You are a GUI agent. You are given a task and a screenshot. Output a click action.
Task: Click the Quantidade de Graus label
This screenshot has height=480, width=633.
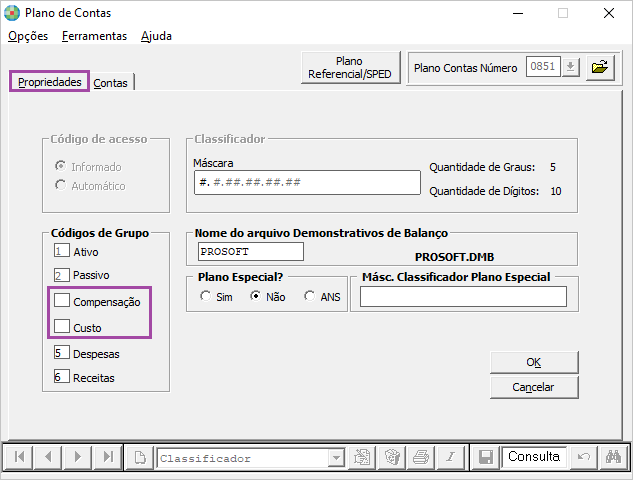point(482,167)
